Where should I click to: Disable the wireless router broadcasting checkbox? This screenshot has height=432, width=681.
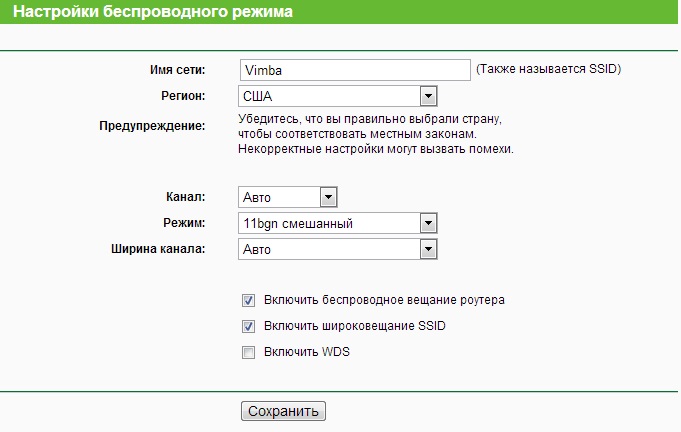[247, 300]
